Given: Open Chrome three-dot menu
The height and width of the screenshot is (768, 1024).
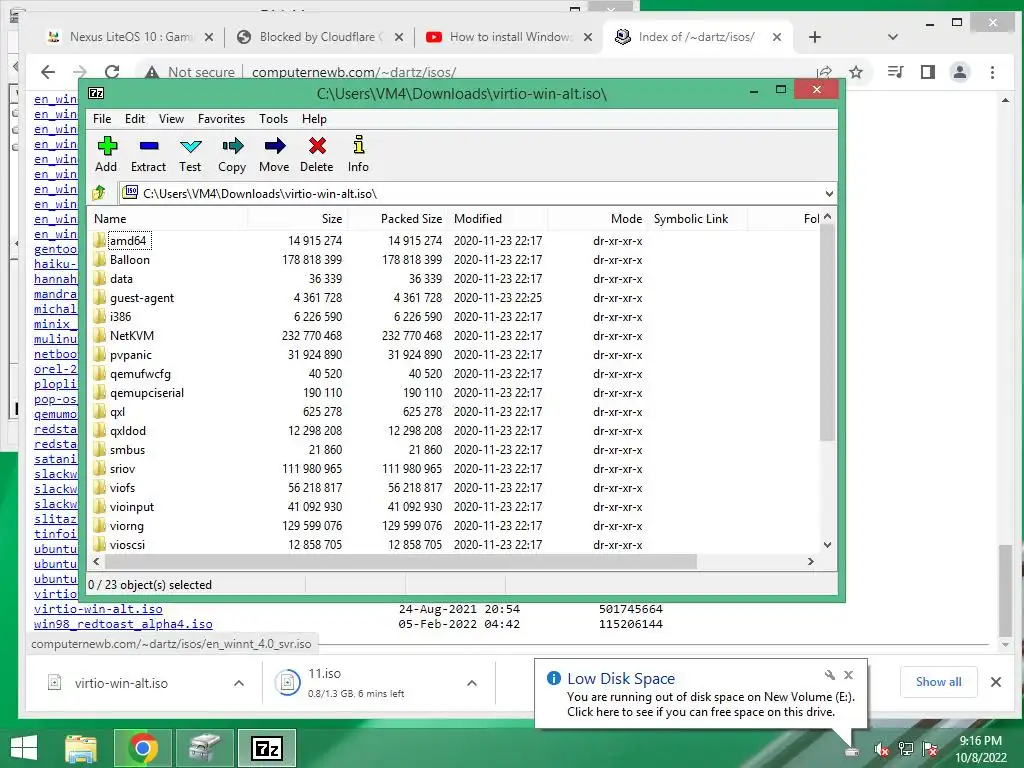Looking at the screenshot, I should [993, 72].
